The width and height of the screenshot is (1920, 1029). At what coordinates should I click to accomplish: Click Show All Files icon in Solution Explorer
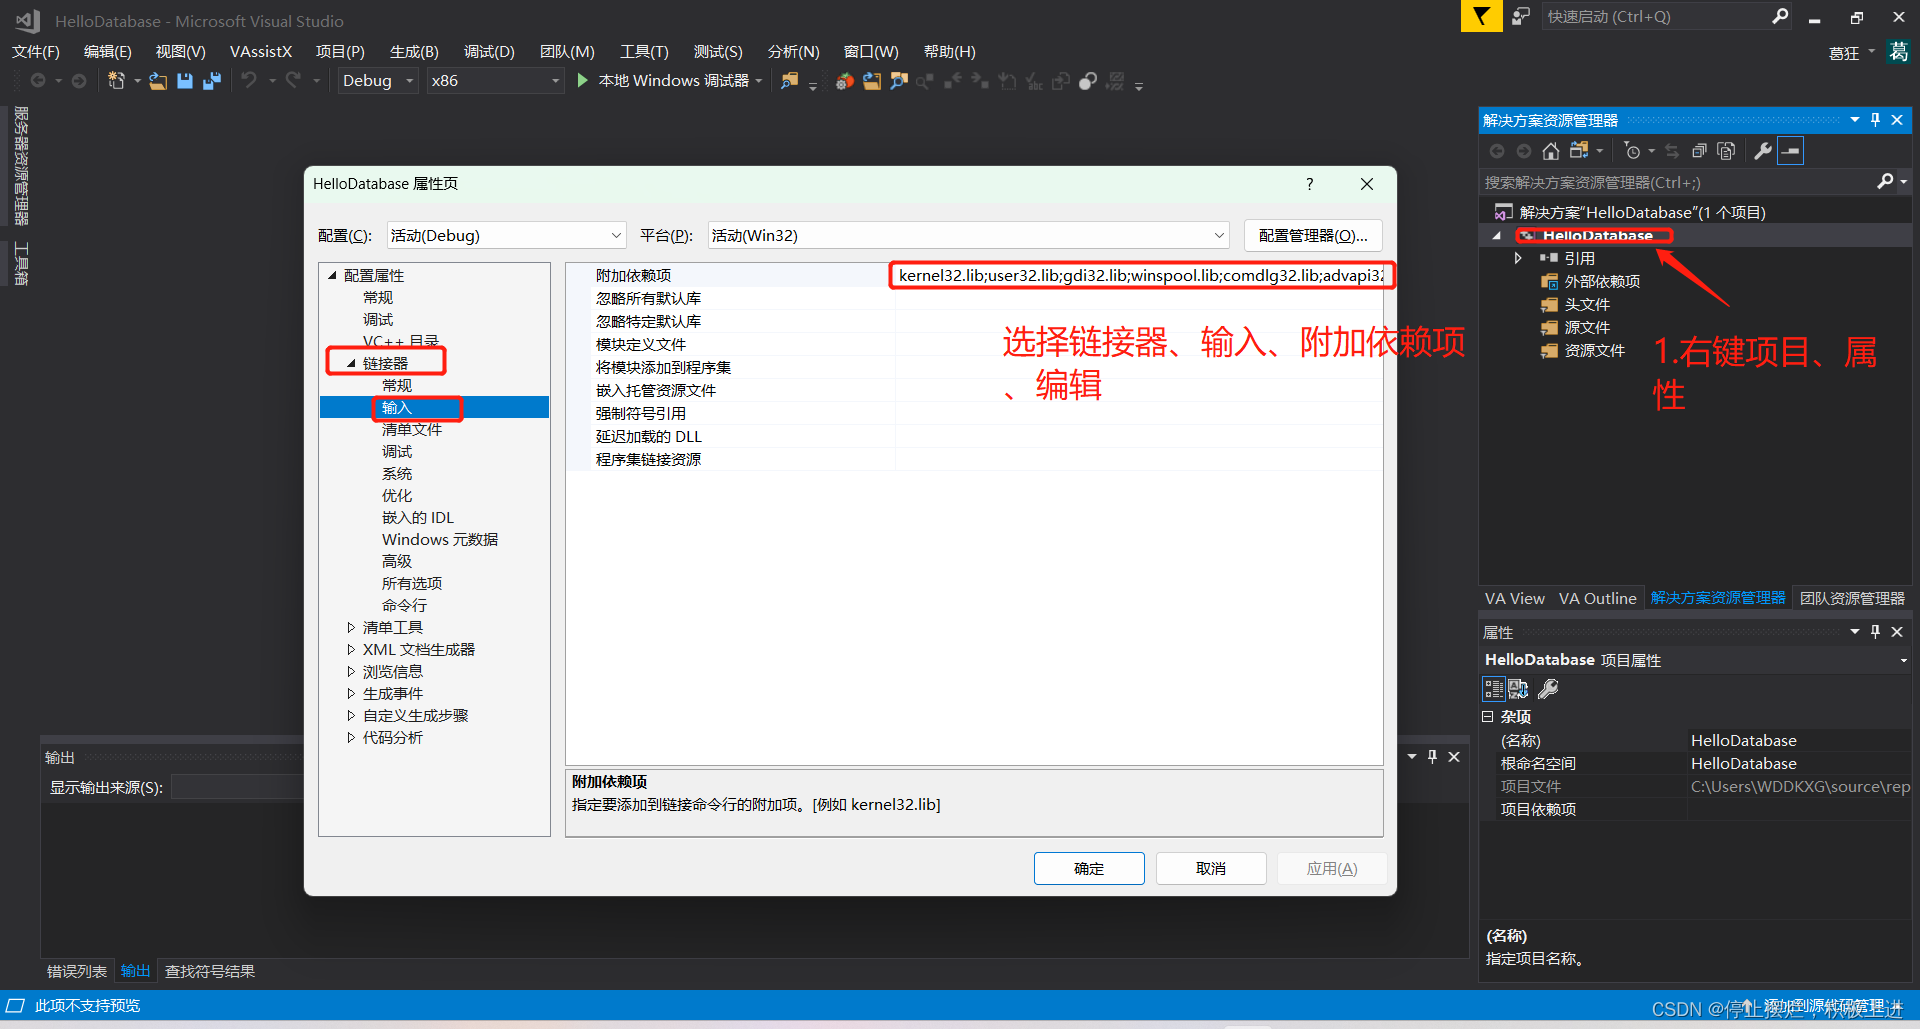(1726, 151)
